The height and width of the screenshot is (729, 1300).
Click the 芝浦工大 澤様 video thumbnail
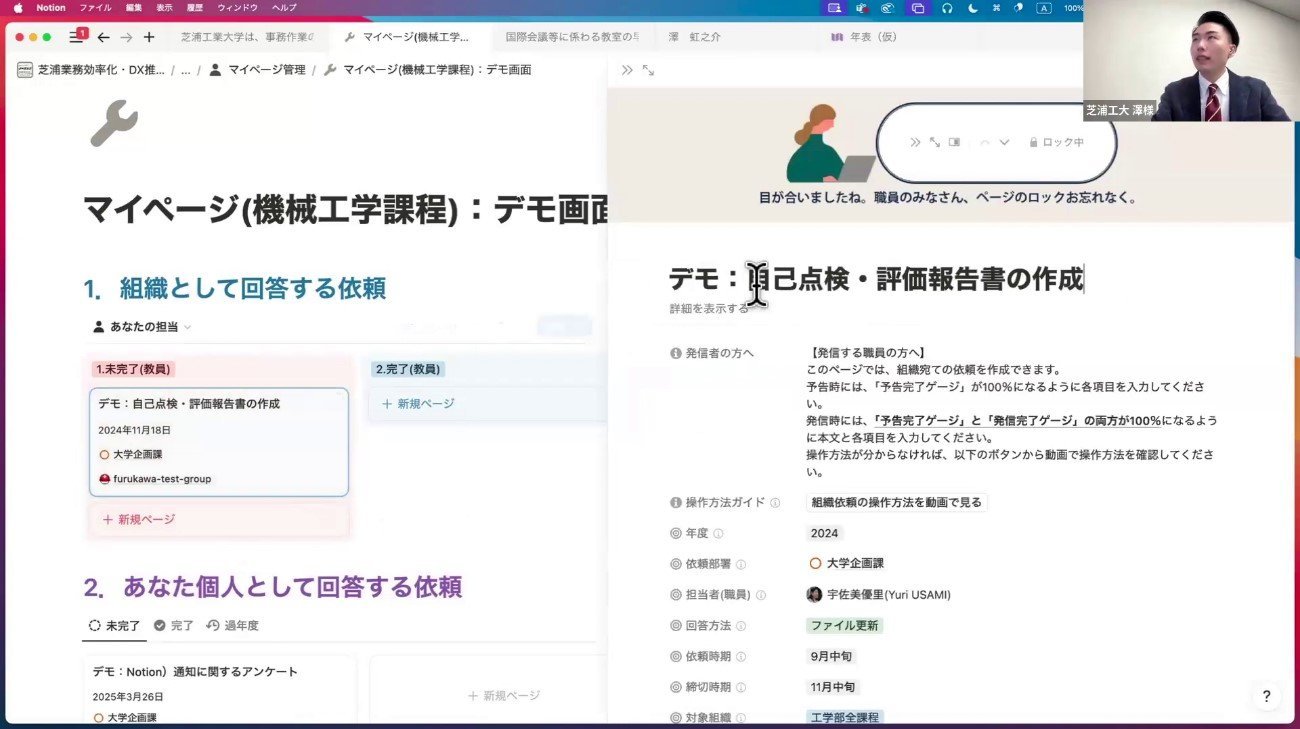(1191, 61)
